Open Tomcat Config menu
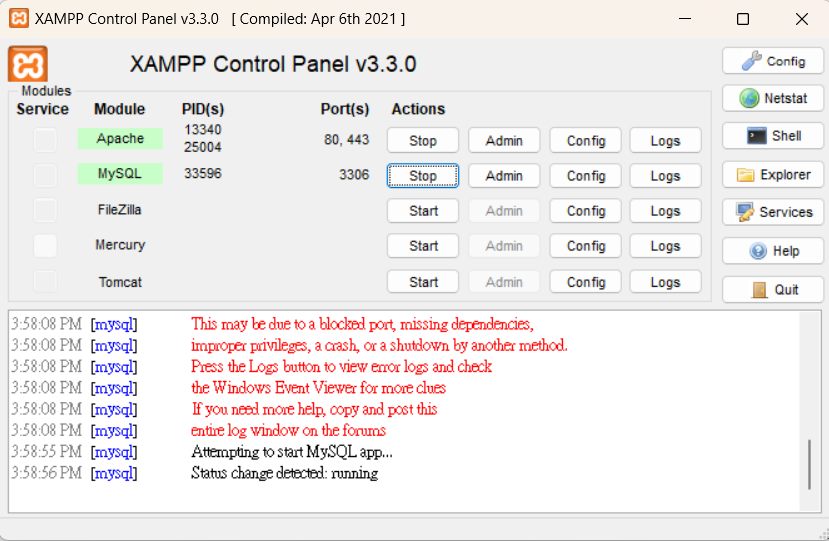Screen dimensions: 829x541 click(x=586, y=282)
